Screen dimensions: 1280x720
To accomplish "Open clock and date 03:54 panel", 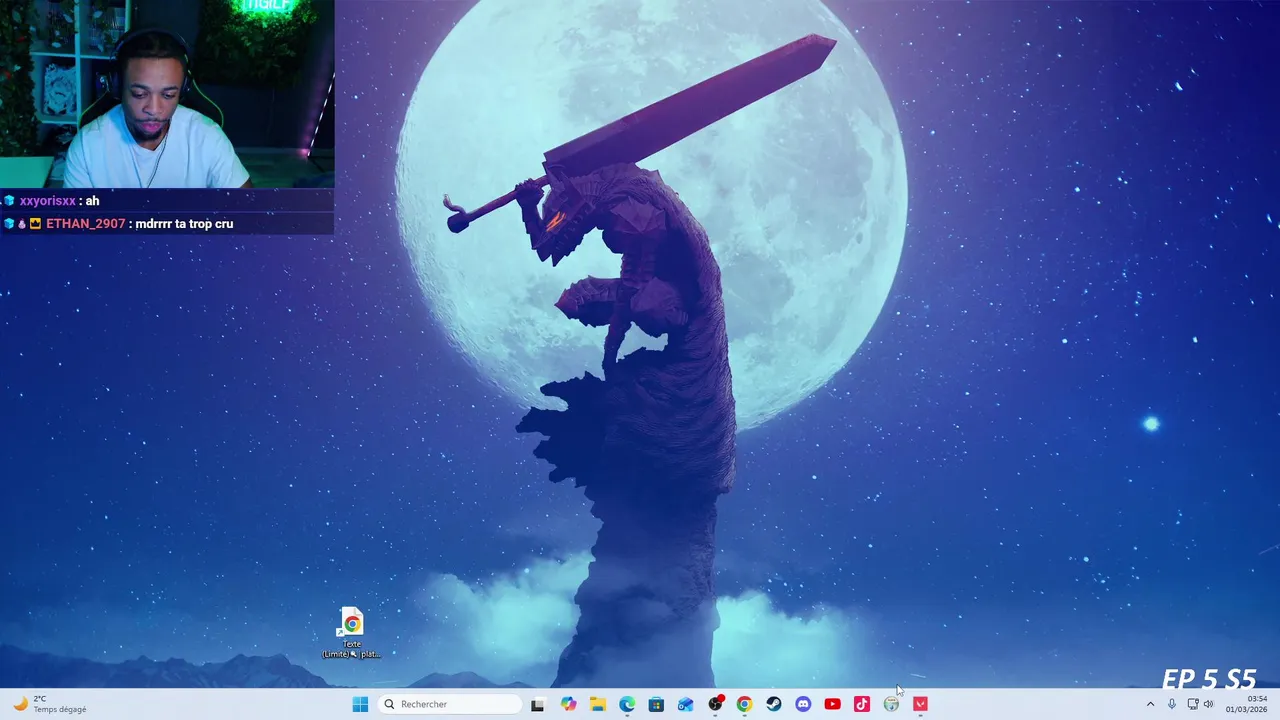I will [x=1247, y=704].
